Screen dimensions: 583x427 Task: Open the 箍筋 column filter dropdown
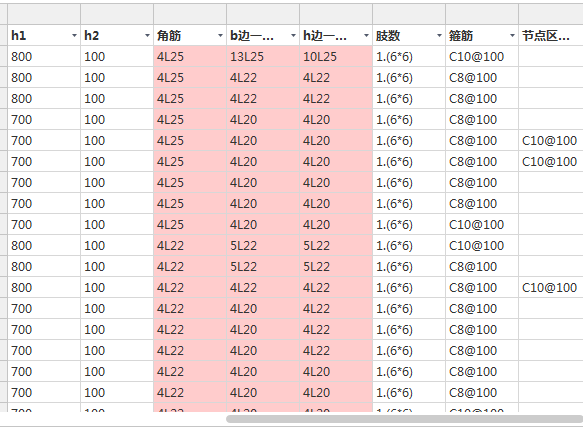[x=512, y=36]
